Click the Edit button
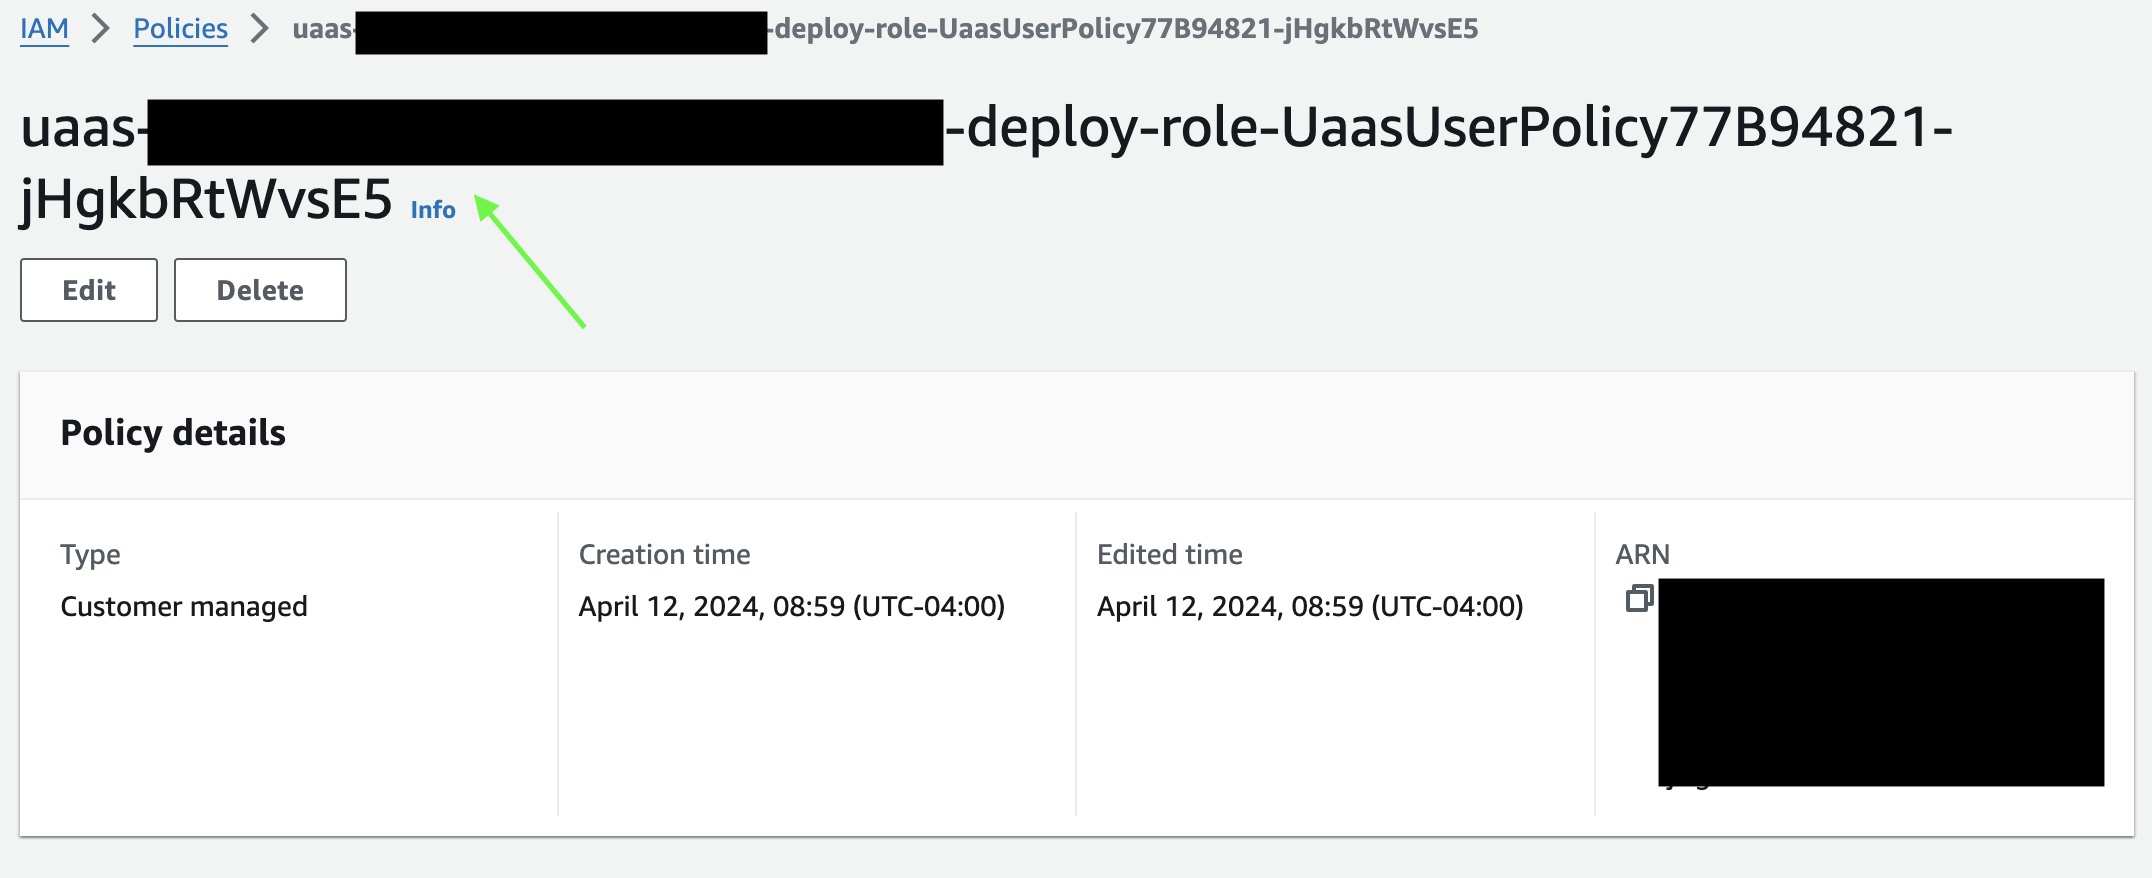 pos(89,290)
